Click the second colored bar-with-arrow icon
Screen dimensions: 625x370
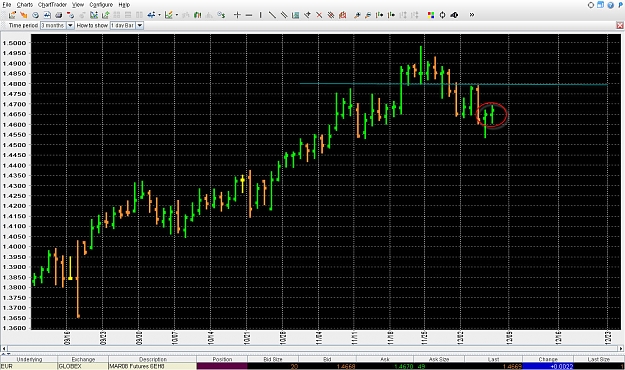pyautogui.click(x=391, y=15)
